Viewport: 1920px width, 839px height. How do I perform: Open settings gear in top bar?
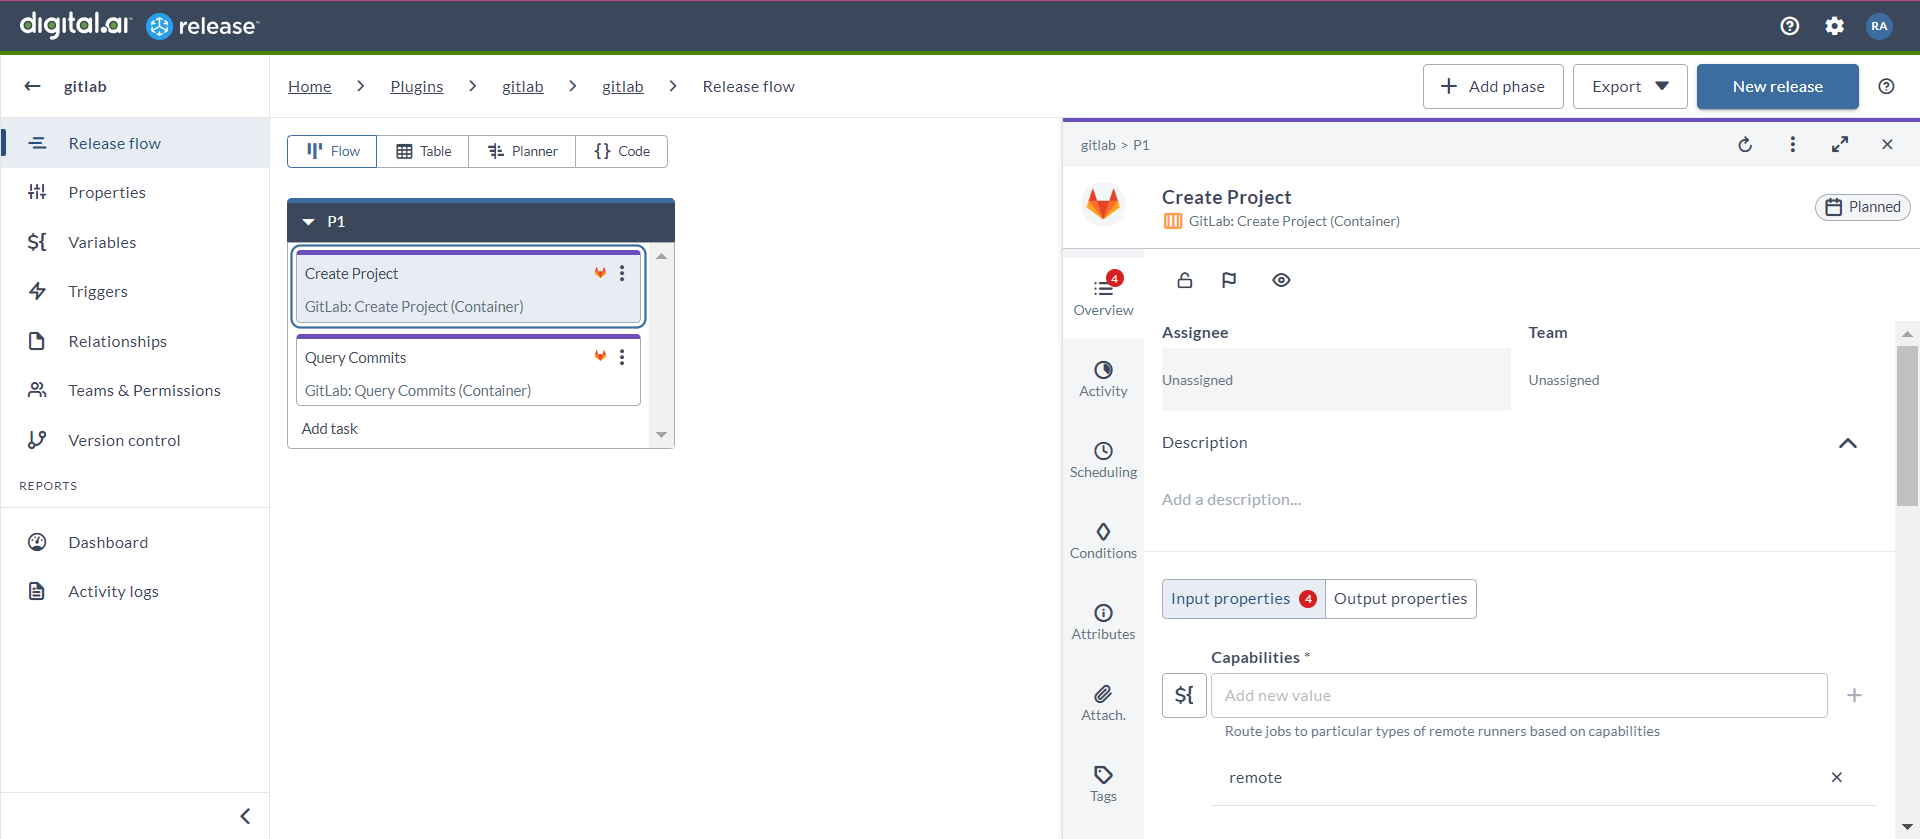(1834, 26)
